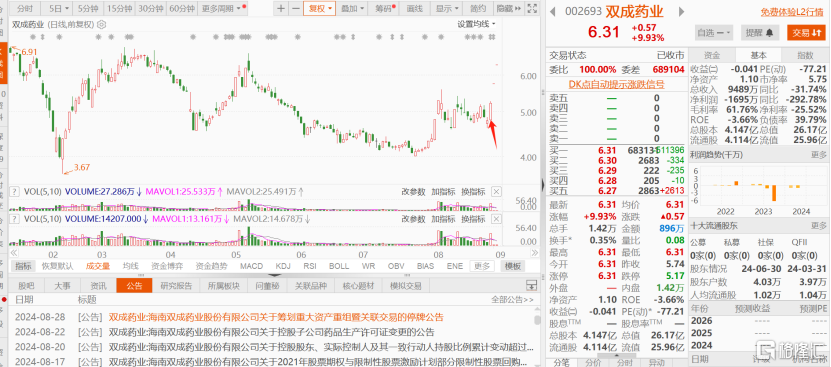
Task: Open help for first VOL indicator
Action: [x=15, y=192]
